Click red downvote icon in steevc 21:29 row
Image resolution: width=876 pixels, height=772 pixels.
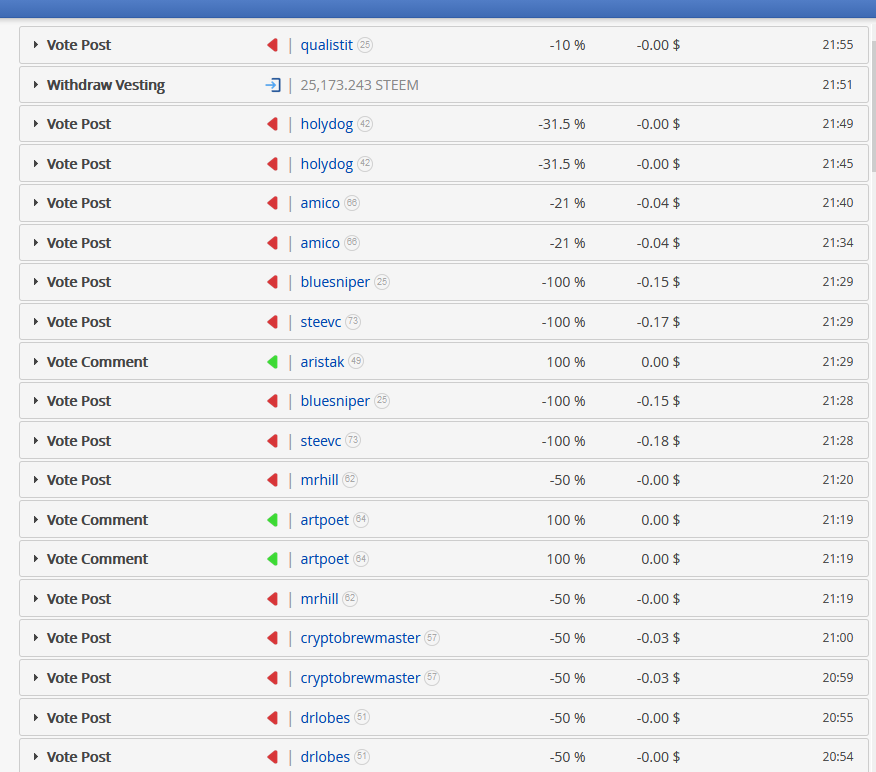[273, 322]
